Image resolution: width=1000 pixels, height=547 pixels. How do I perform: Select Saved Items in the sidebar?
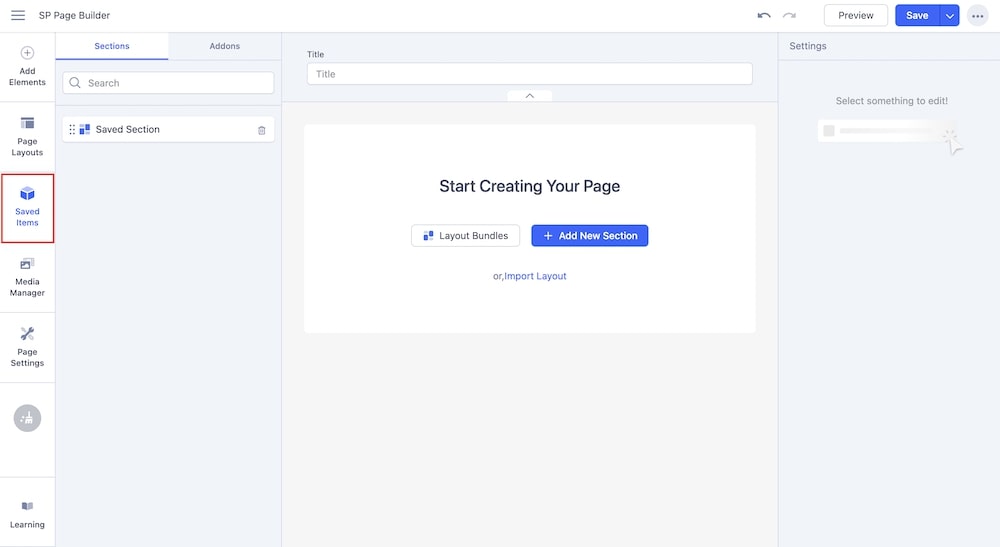tap(27, 207)
